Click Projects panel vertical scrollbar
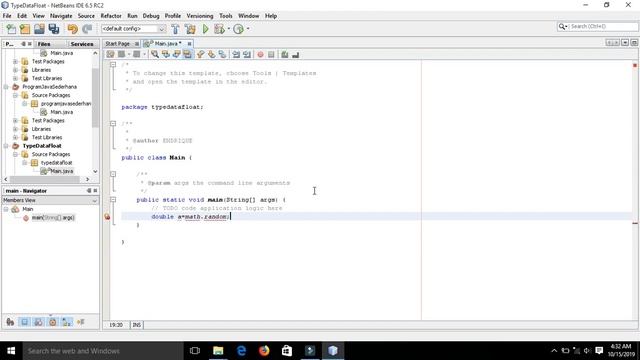 (95, 98)
